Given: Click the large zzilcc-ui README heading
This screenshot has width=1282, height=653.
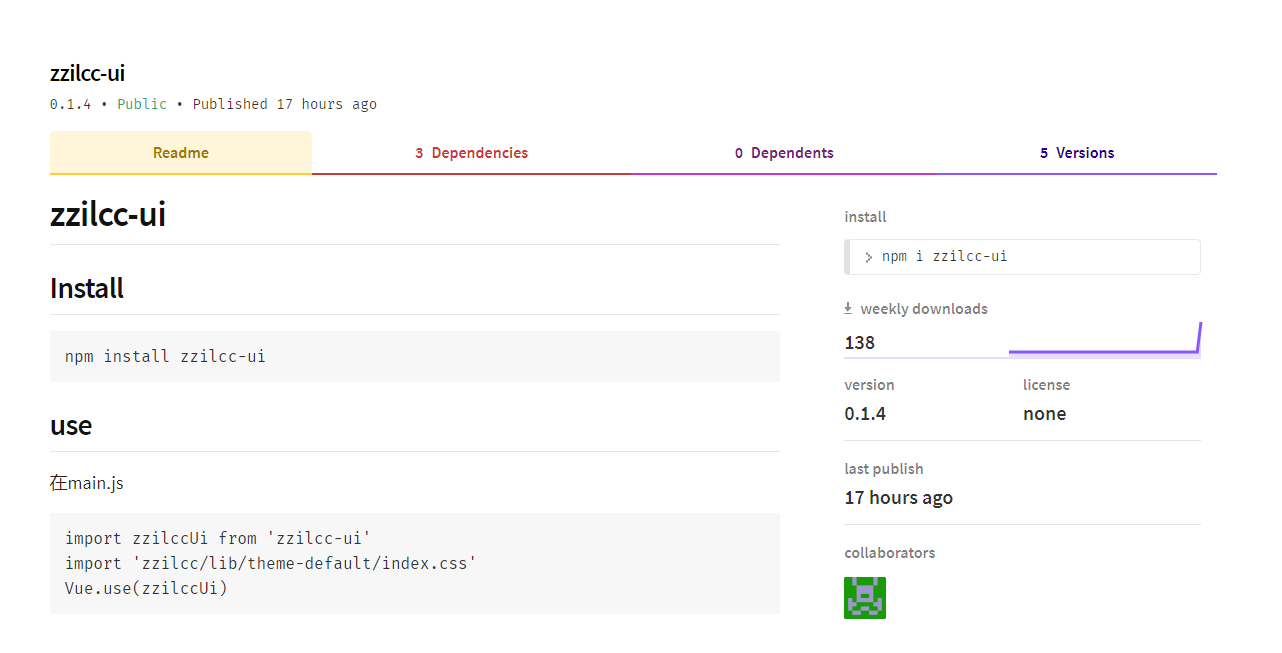Looking at the screenshot, I should pyautogui.click(x=108, y=215).
